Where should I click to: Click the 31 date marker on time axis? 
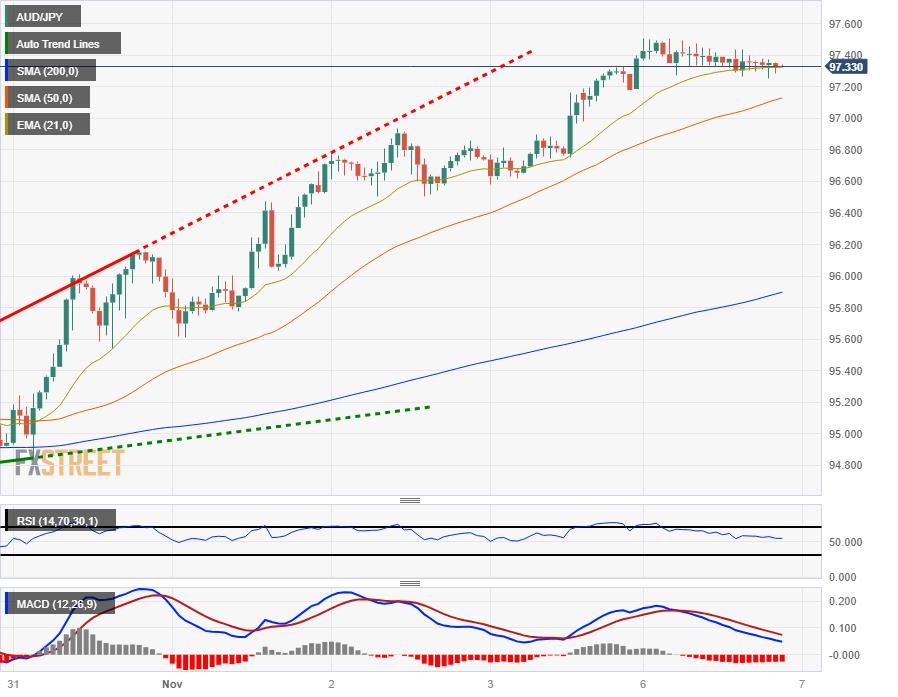(x=13, y=684)
